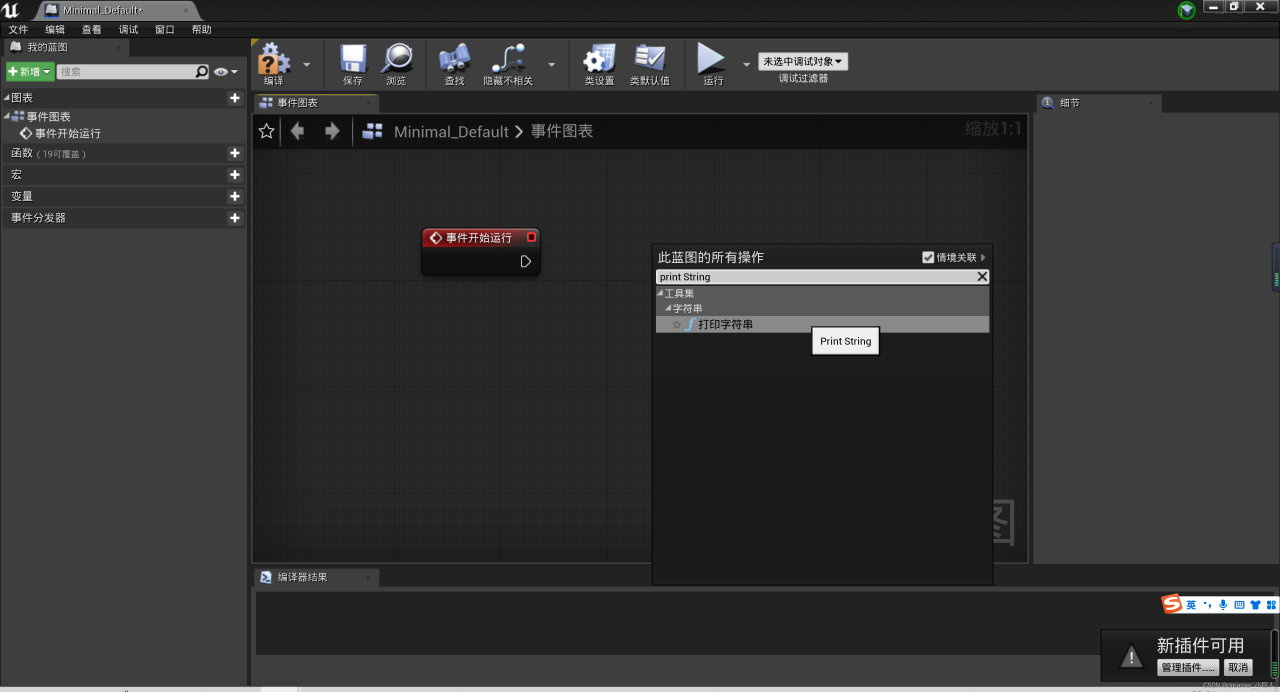Click the plus icon in 图表 row
The width and height of the screenshot is (1280, 692).
coord(234,98)
